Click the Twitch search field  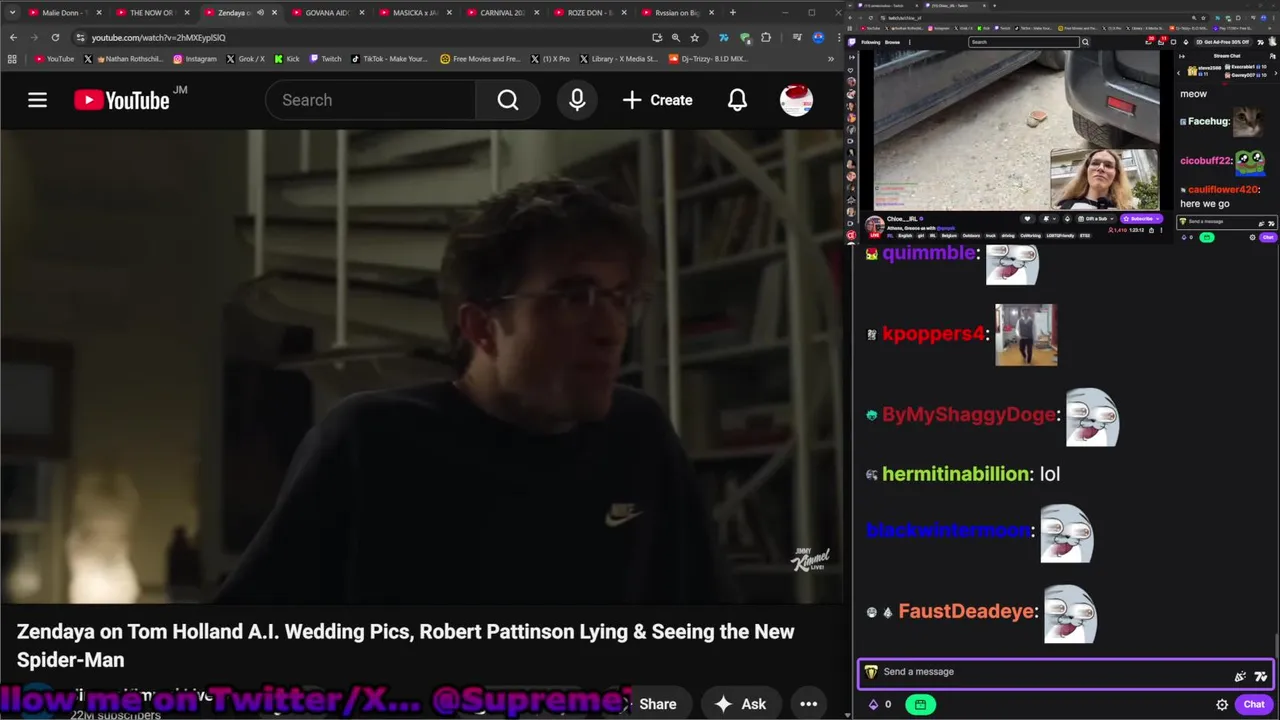pos(1023,42)
